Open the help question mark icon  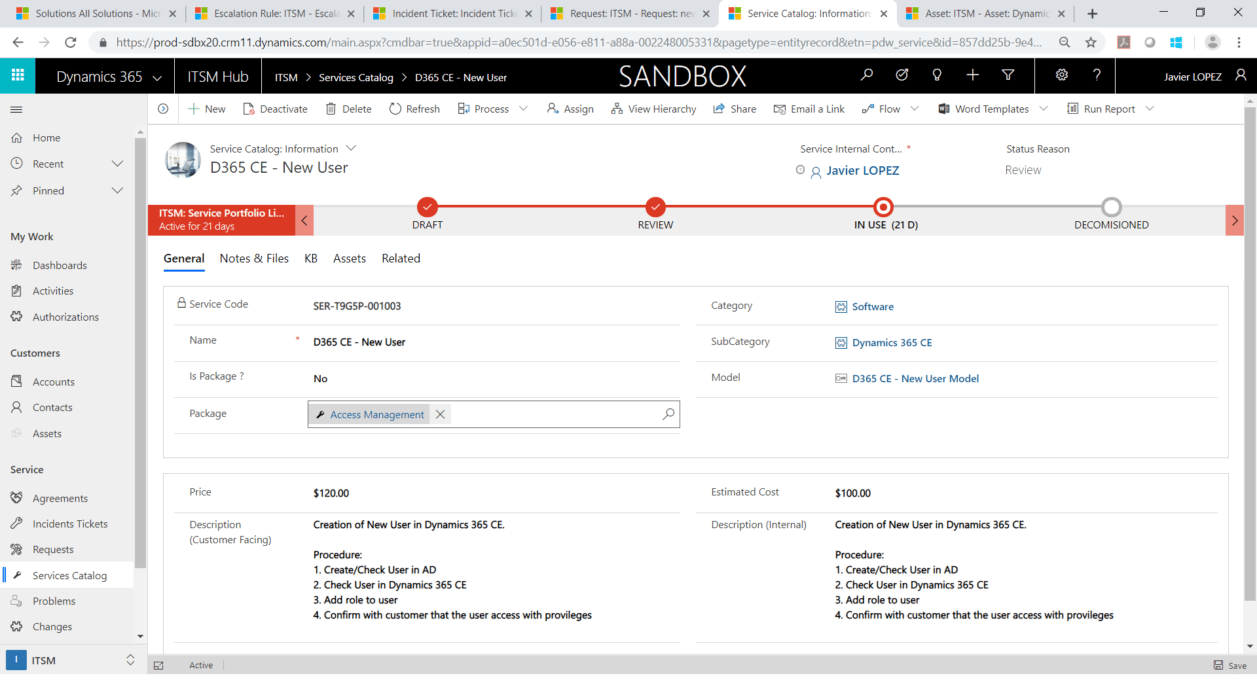pos(1097,76)
